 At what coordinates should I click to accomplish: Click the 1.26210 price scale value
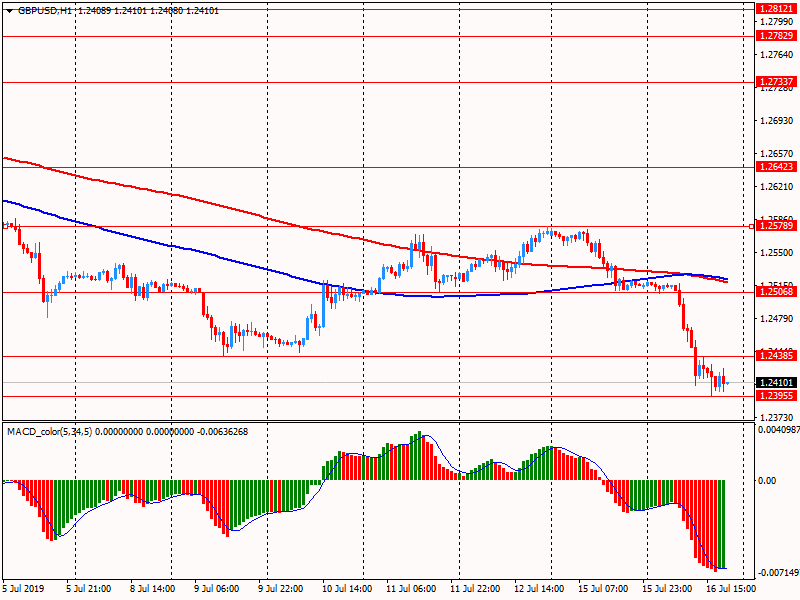point(777,187)
